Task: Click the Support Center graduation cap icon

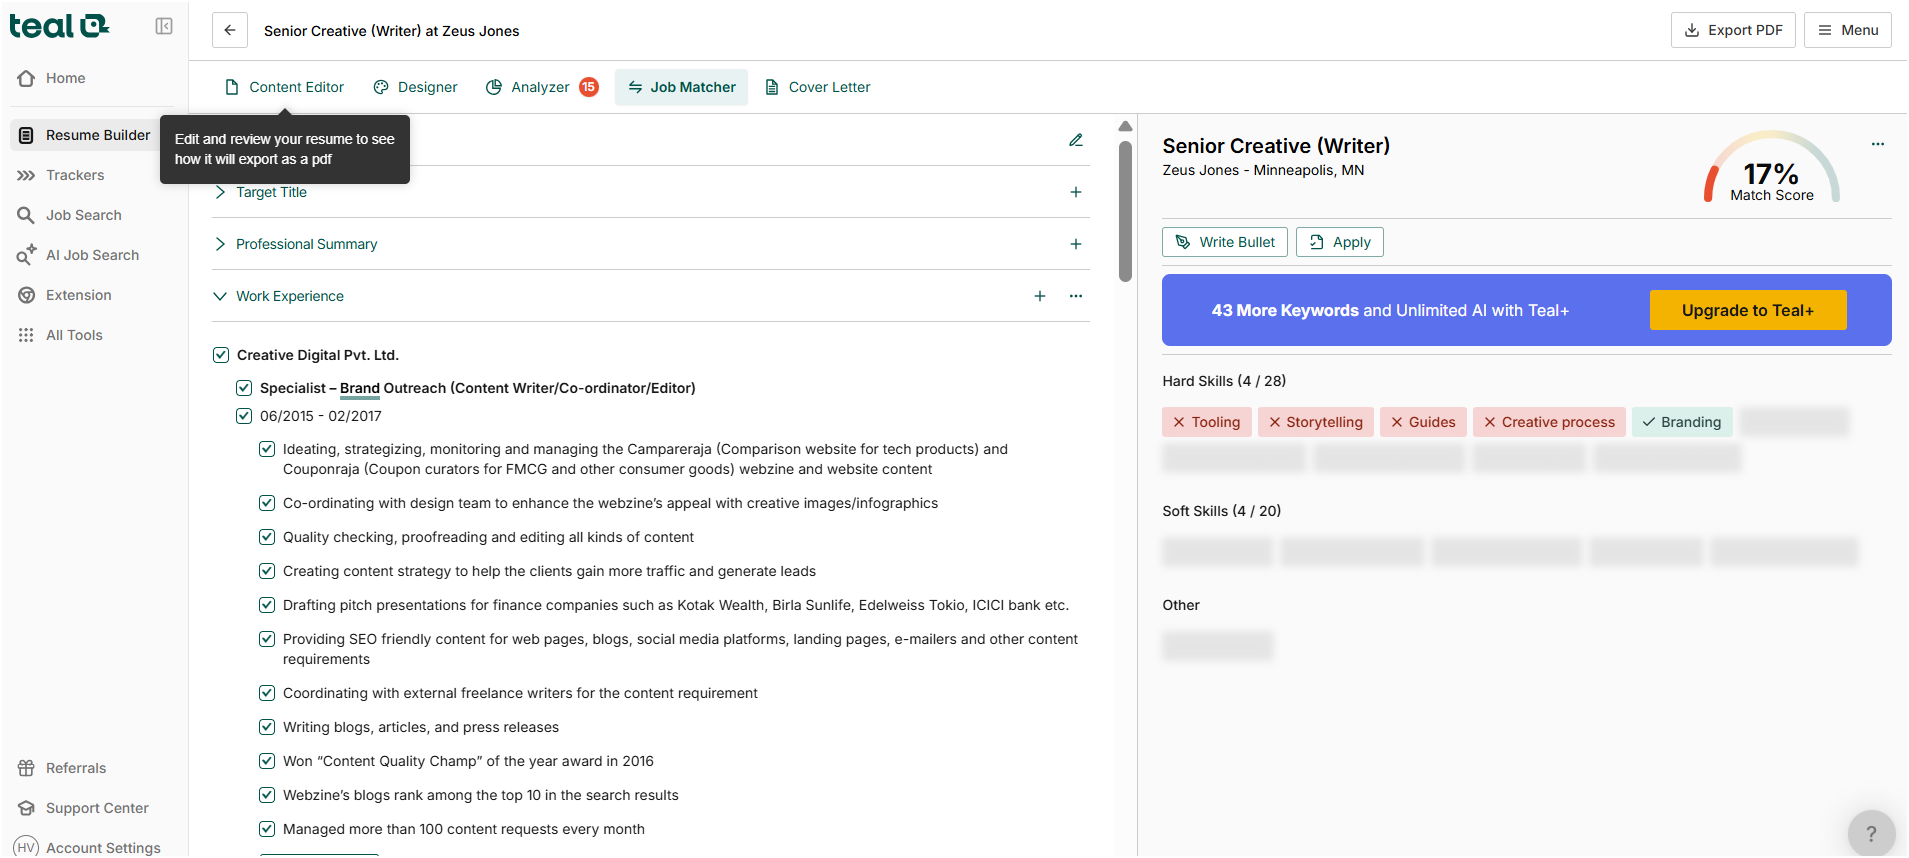Action: click(x=26, y=808)
